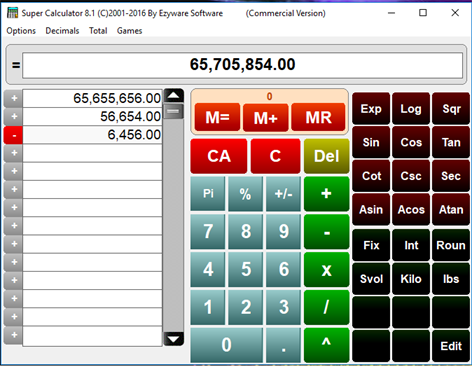Open the Decimals menu
Image resolution: width=472 pixels, height=366 pixels.
[62, 31]
